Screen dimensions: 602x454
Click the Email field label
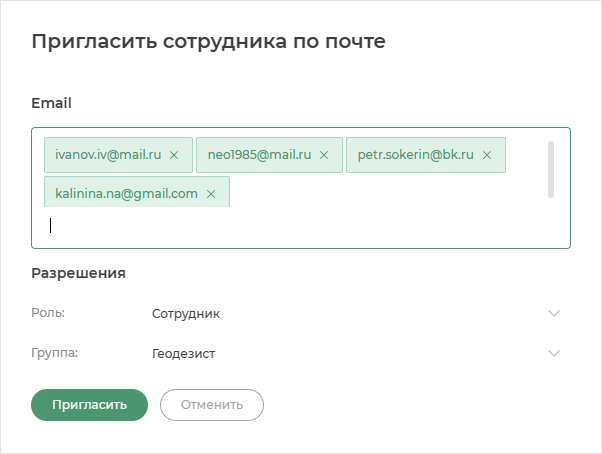click(51, 103)
